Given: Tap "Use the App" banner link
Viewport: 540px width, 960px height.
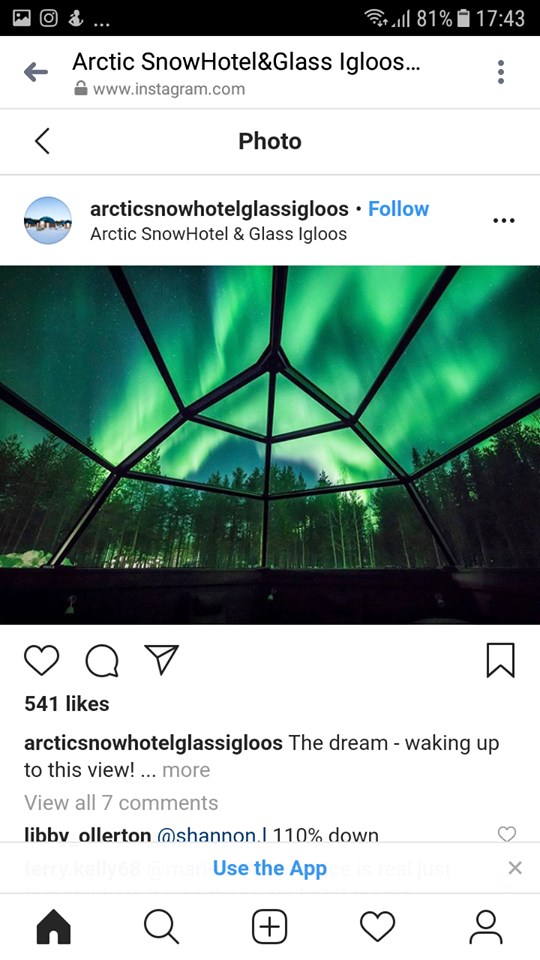Looking at the screenshot, I should (270, 868).
